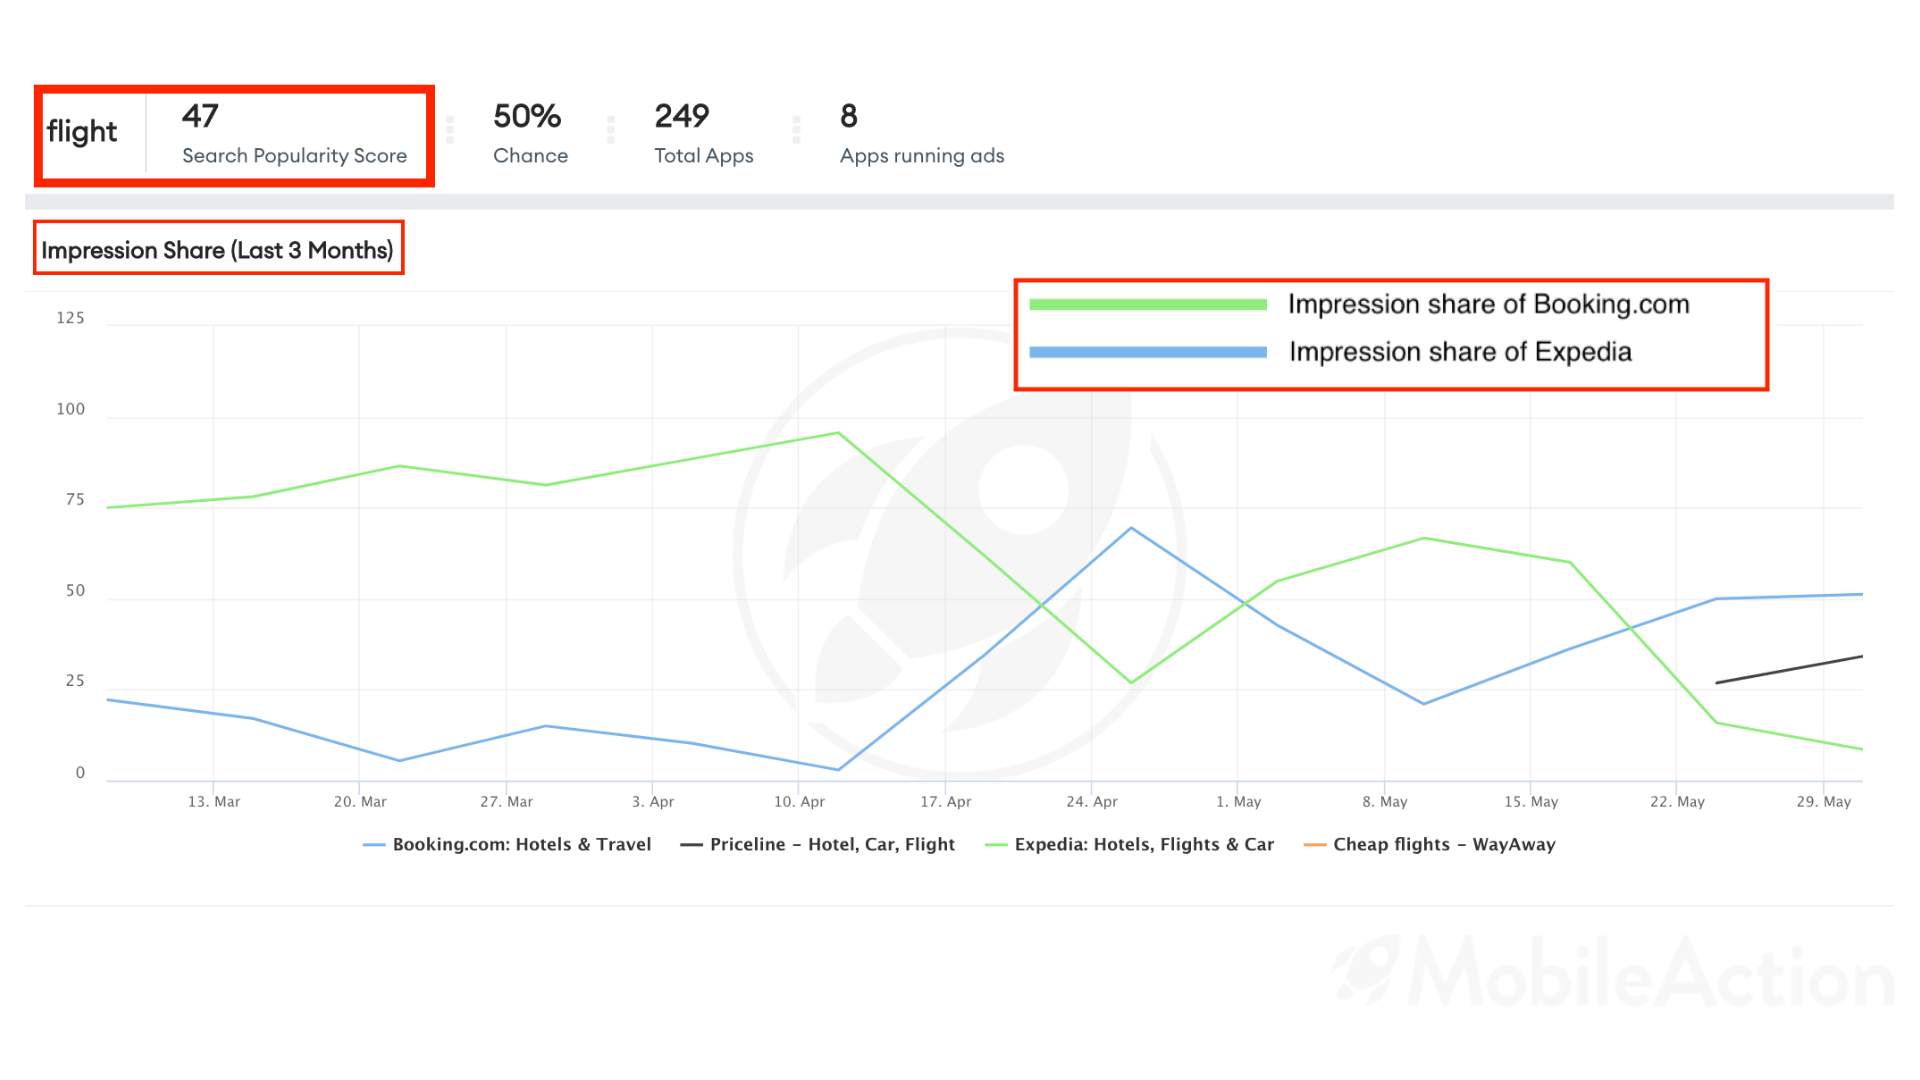Click the '20. Mar' x-axis date label
1920x1080 pixels.
[x=360, y=802]
